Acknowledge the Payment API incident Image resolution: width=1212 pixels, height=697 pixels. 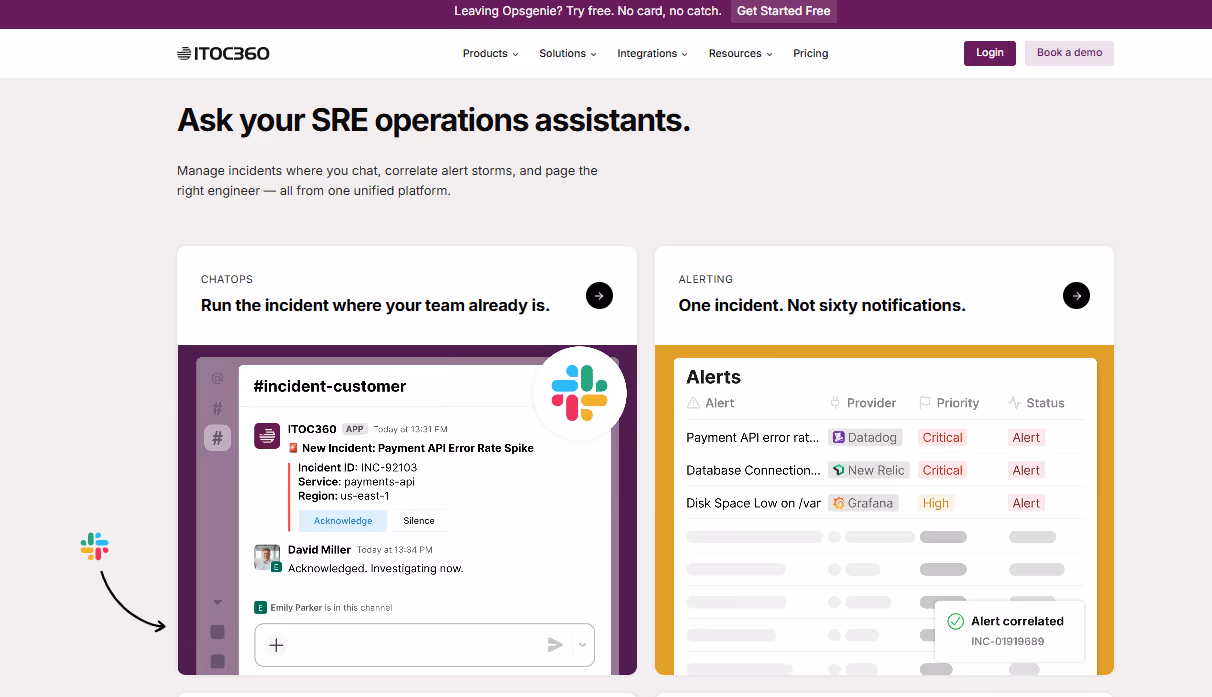coord(343,521)
